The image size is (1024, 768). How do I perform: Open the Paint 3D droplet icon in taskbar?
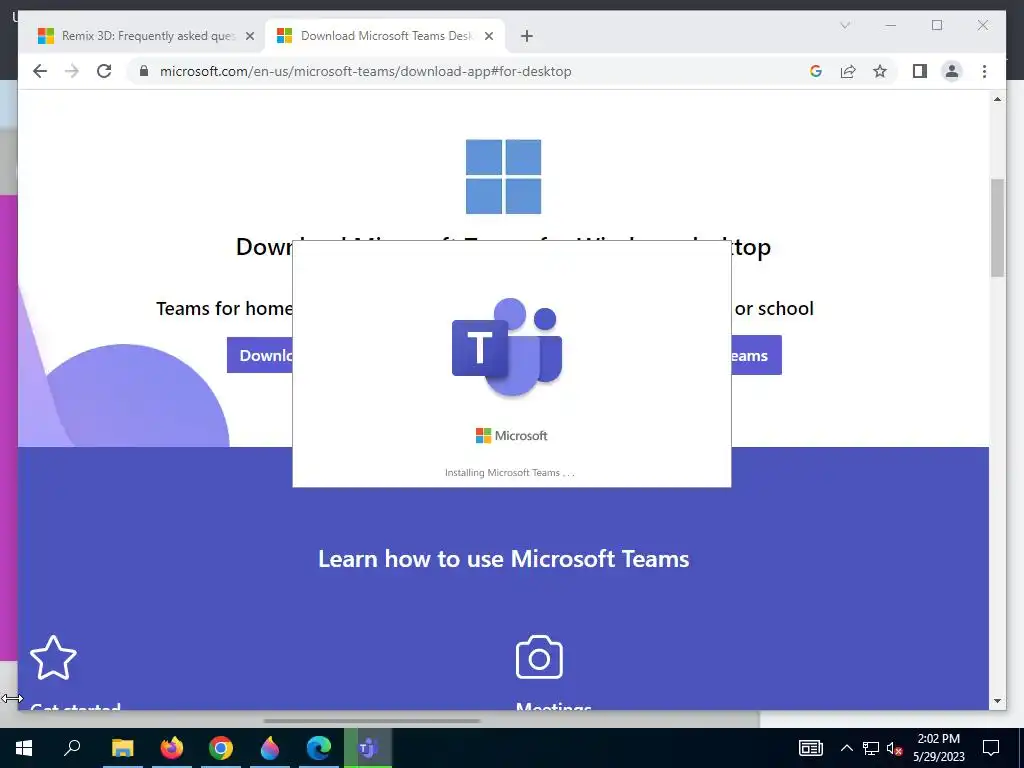pyautogui.click(x=269, y=748)
